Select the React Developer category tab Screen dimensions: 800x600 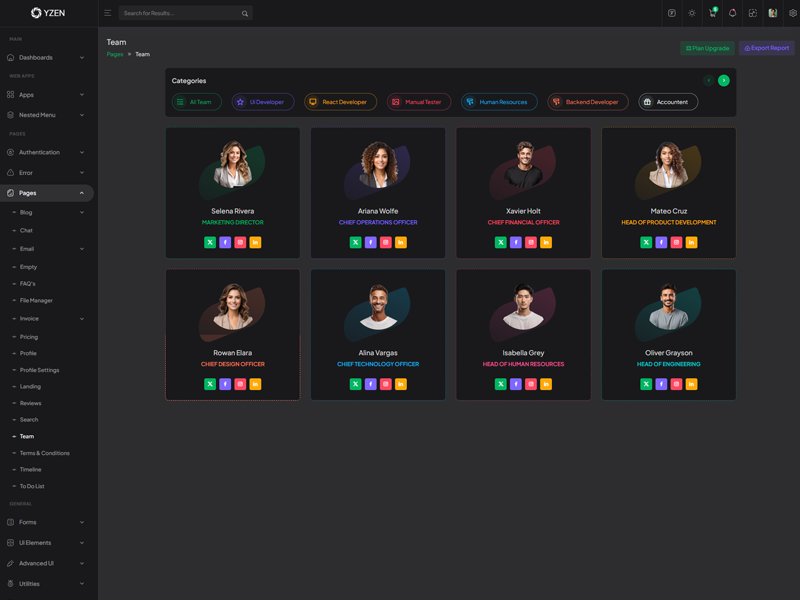point(340,102)
